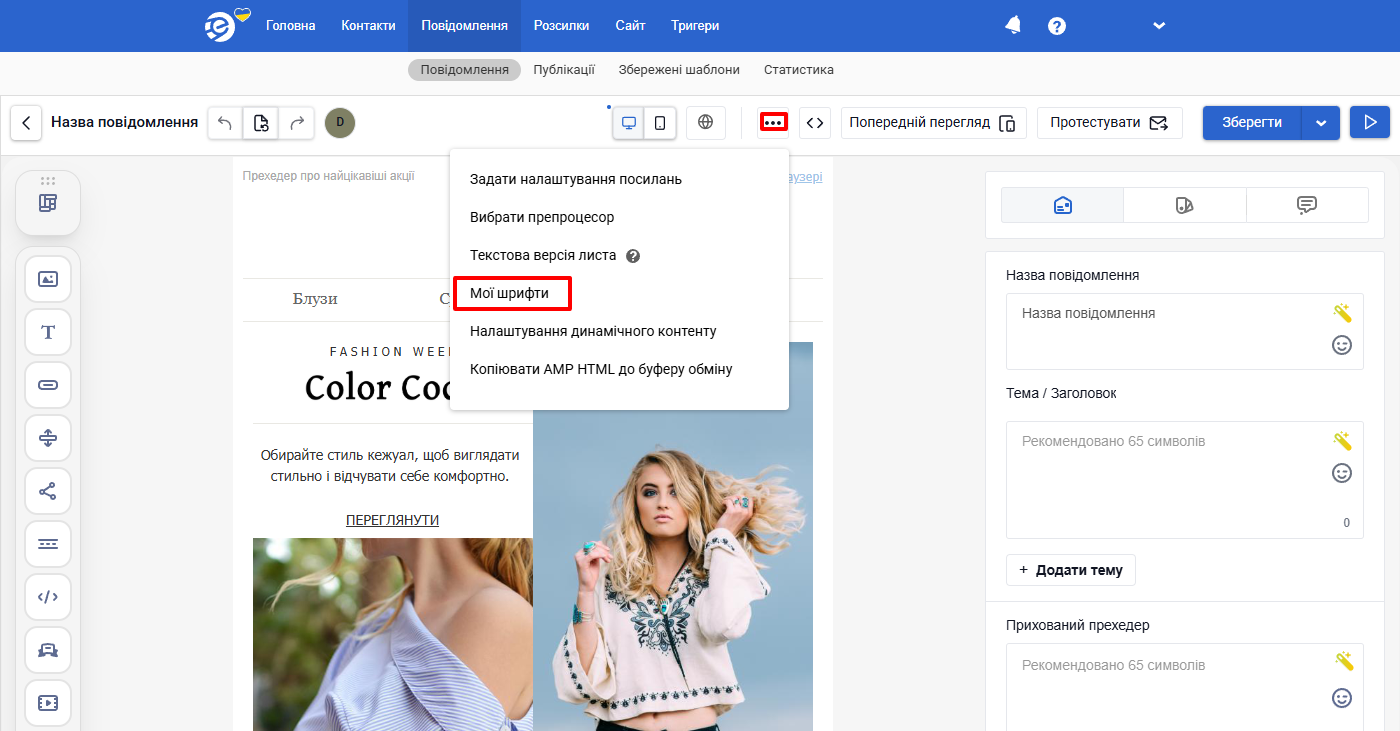
Task: Select the Text block icon
Action: 48,332
